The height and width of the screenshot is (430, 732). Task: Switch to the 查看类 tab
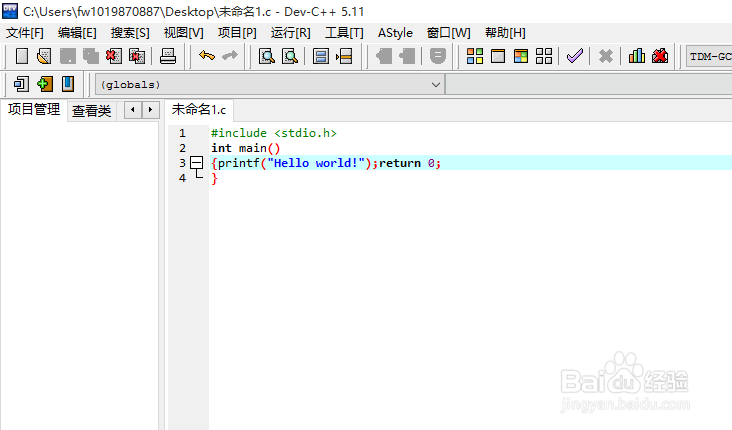(92, 111)
